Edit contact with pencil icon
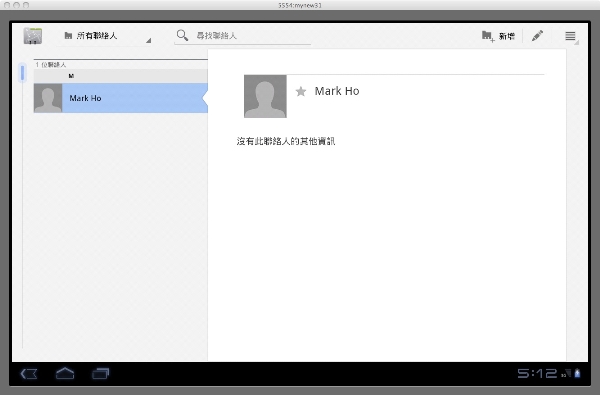 (x=537, y=36)
